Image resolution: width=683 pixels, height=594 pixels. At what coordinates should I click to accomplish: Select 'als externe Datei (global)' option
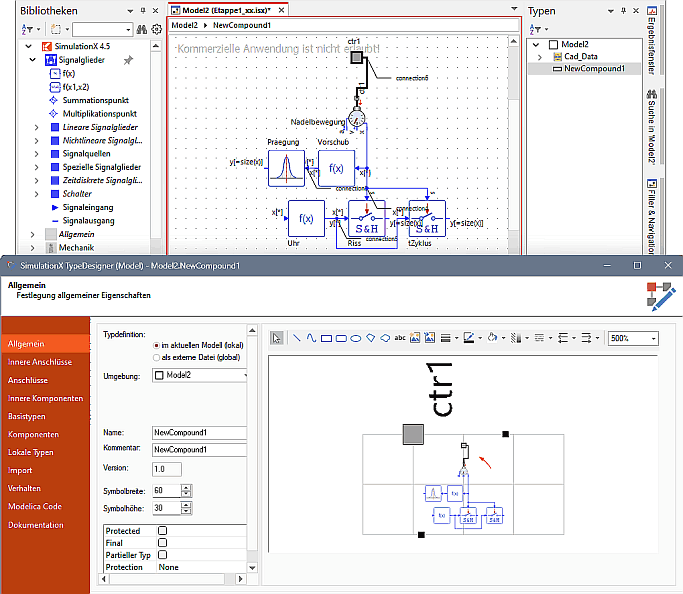[155, 356]
